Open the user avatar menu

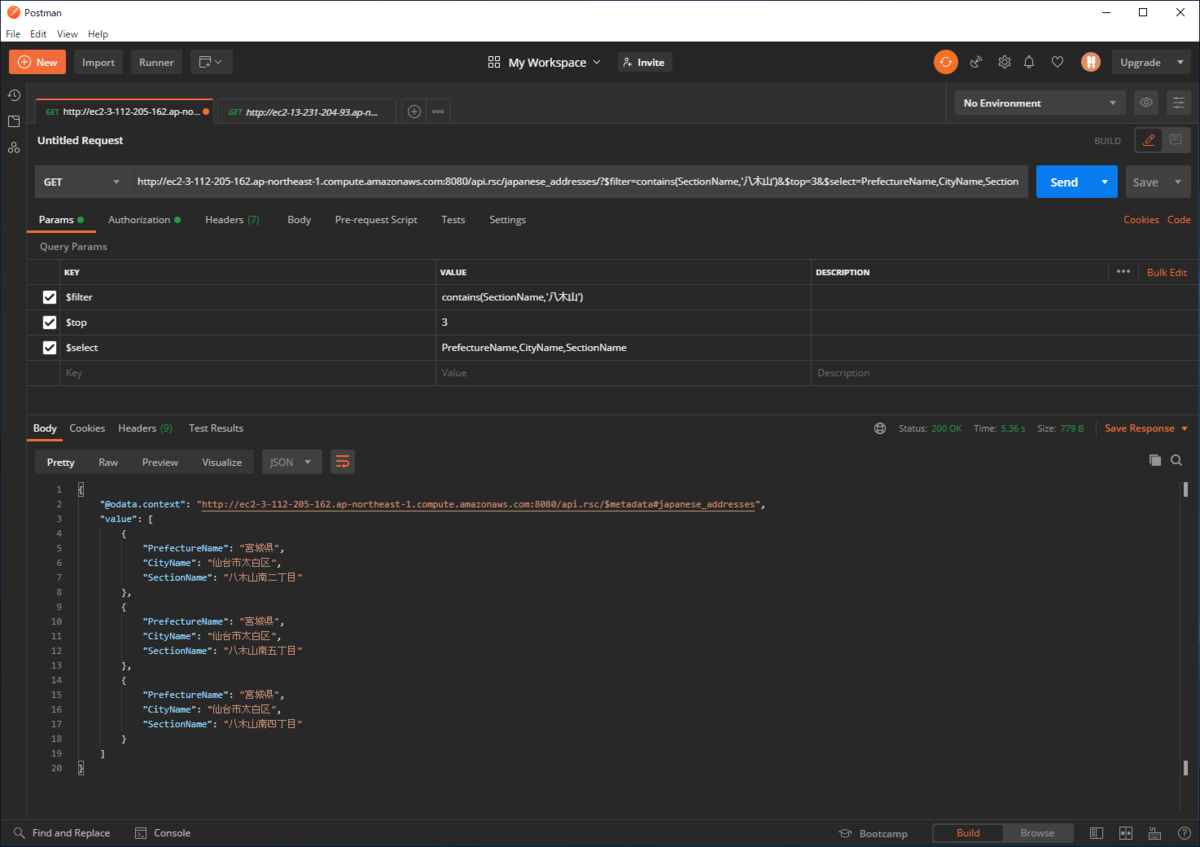(1090, 62)
